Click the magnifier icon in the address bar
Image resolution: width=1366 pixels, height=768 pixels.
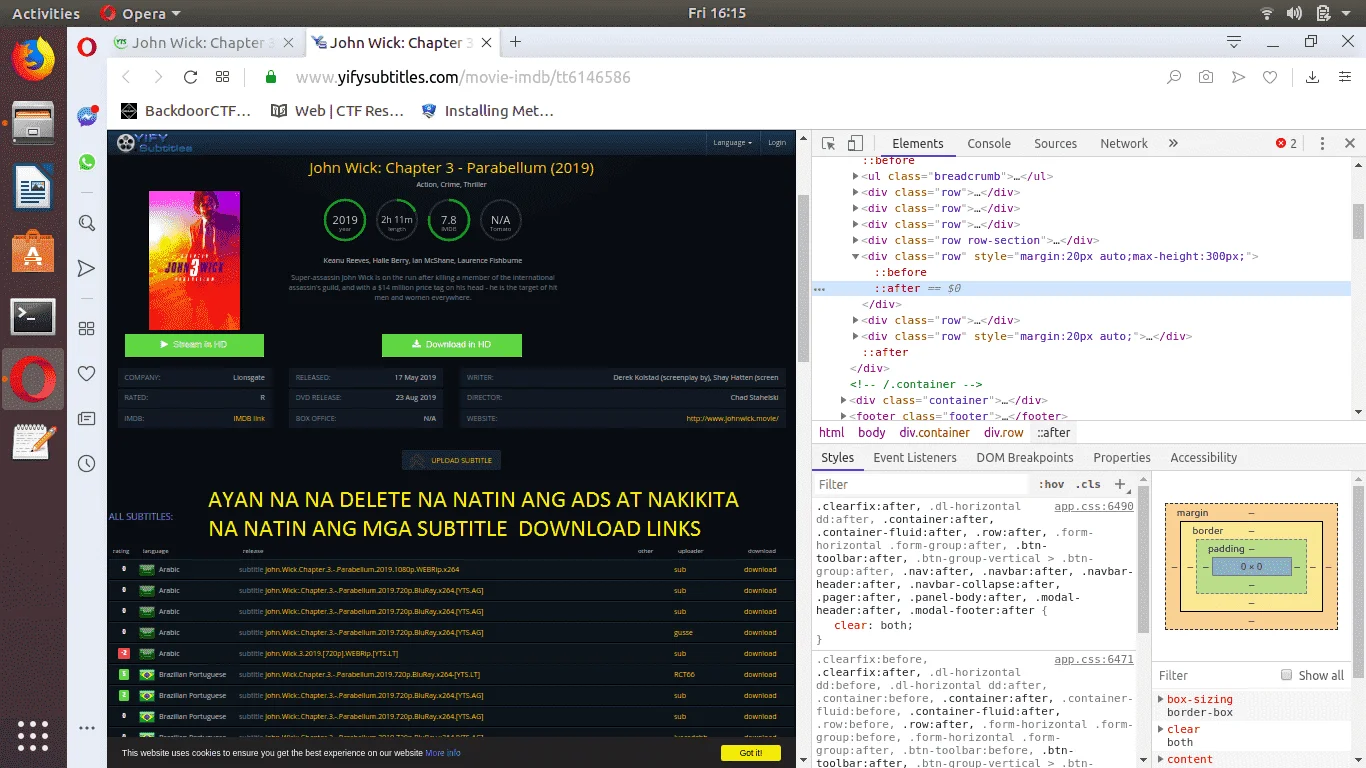click(1175, 77)
